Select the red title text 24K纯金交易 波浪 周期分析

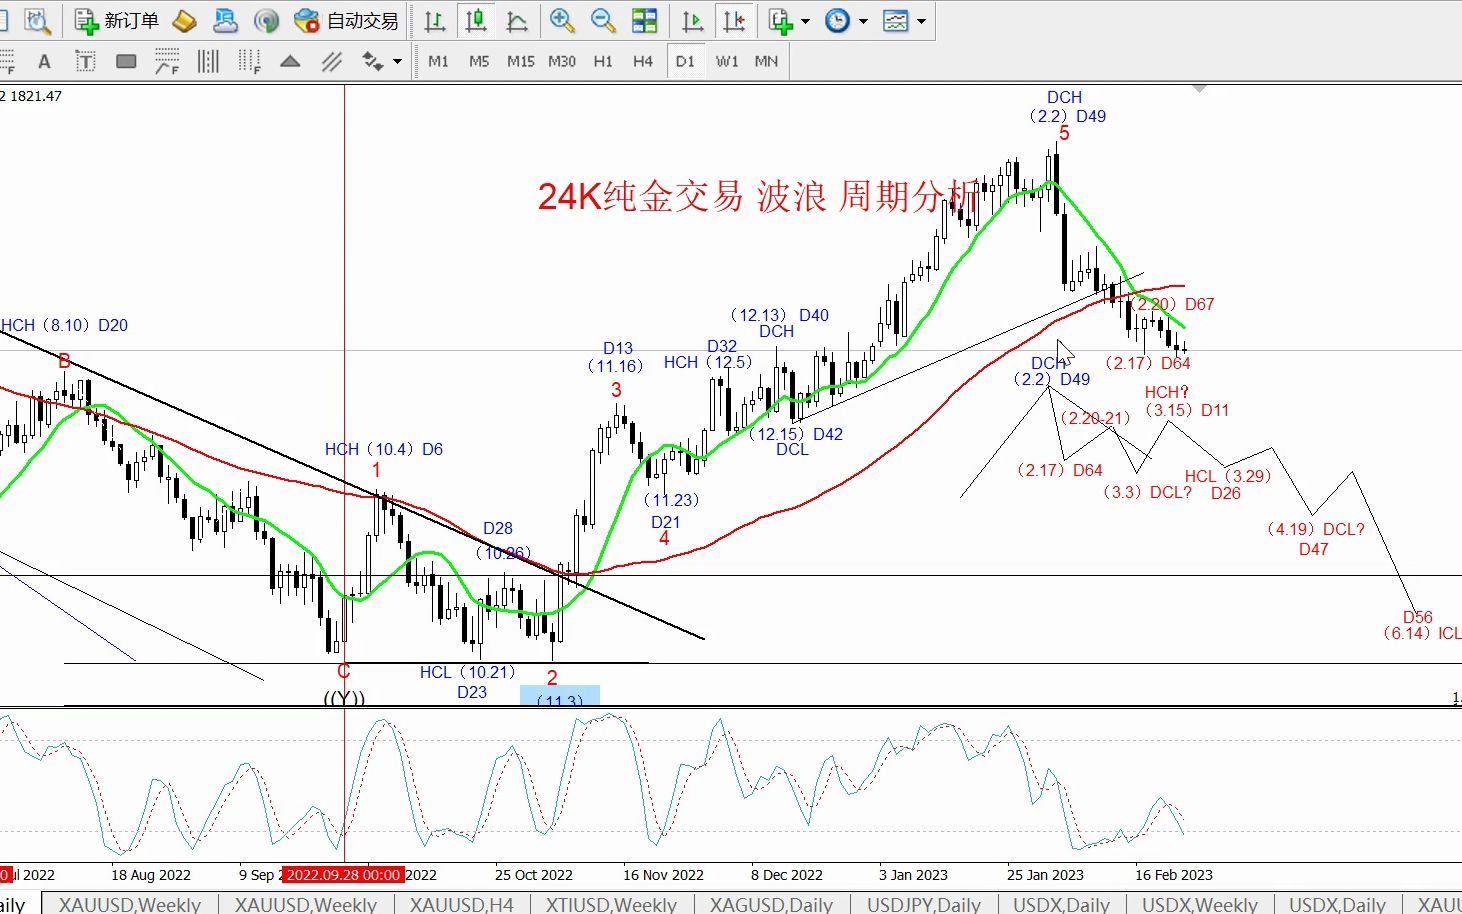point(758,196)
